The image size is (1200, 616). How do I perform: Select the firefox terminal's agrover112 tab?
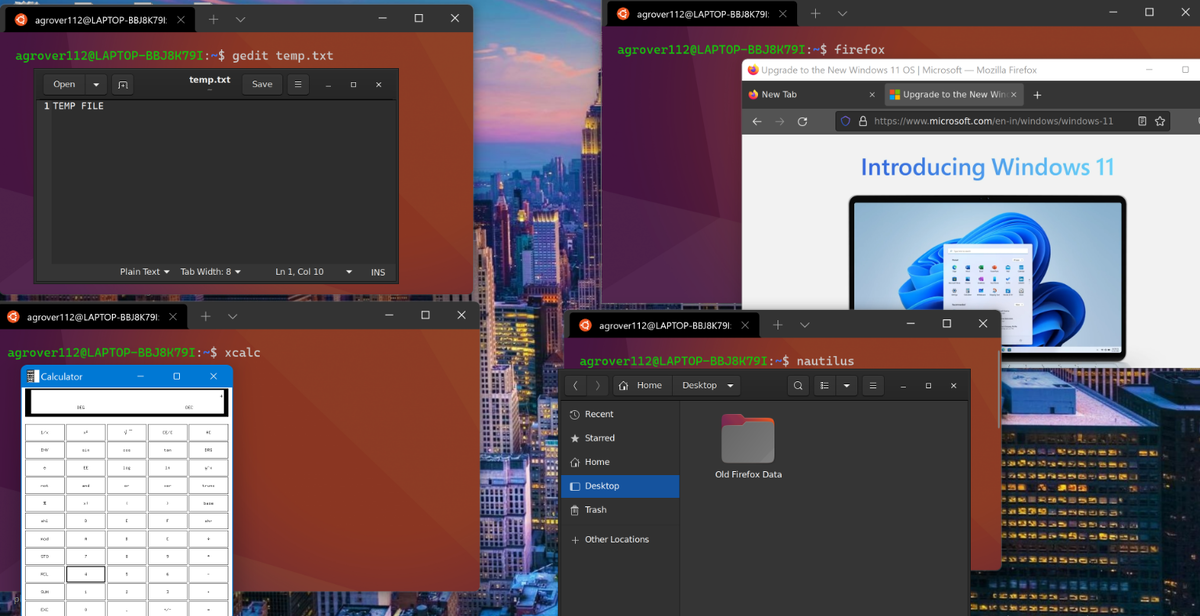[x=703, y=13]
